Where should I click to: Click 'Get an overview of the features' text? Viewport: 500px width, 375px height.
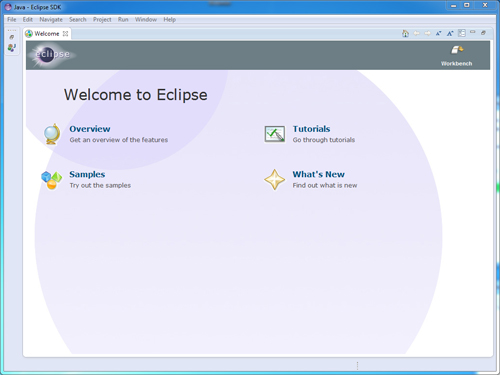click(119, 140)
